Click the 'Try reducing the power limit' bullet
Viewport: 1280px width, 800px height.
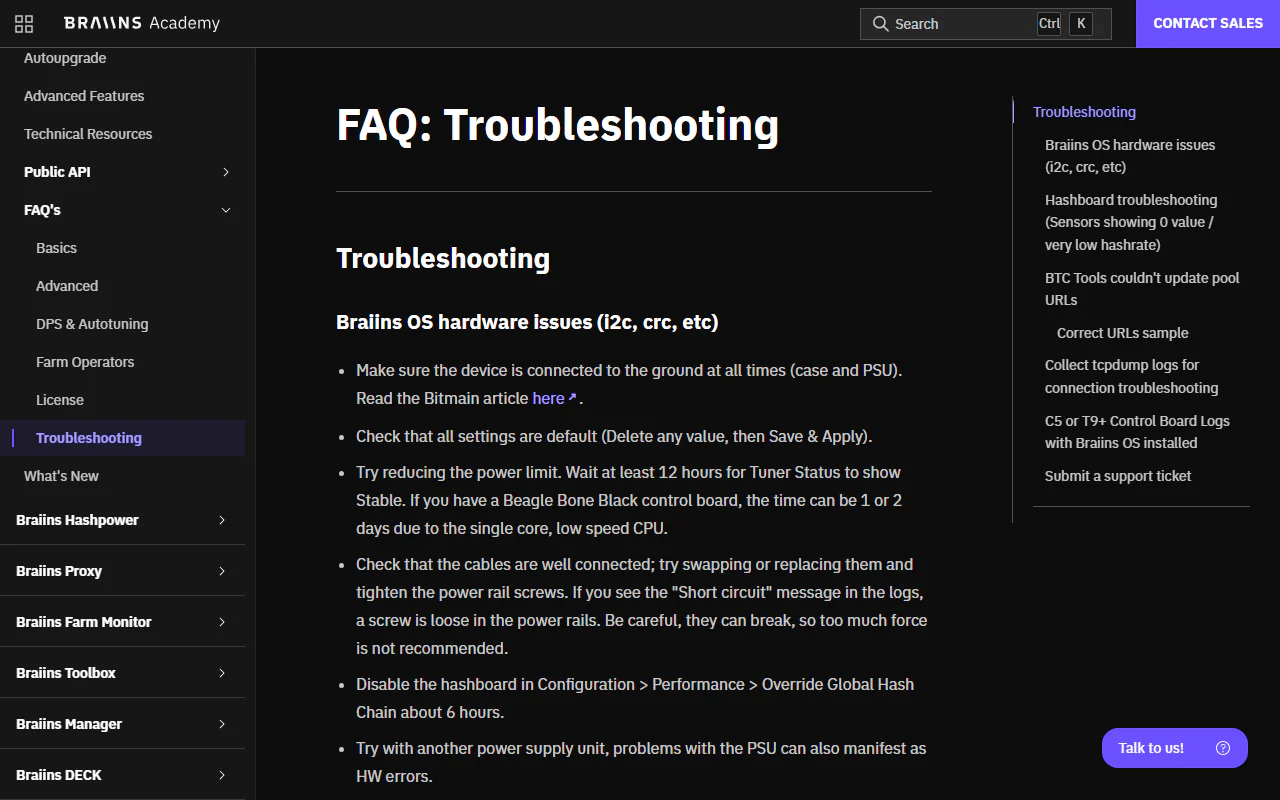tap(629, 500)
